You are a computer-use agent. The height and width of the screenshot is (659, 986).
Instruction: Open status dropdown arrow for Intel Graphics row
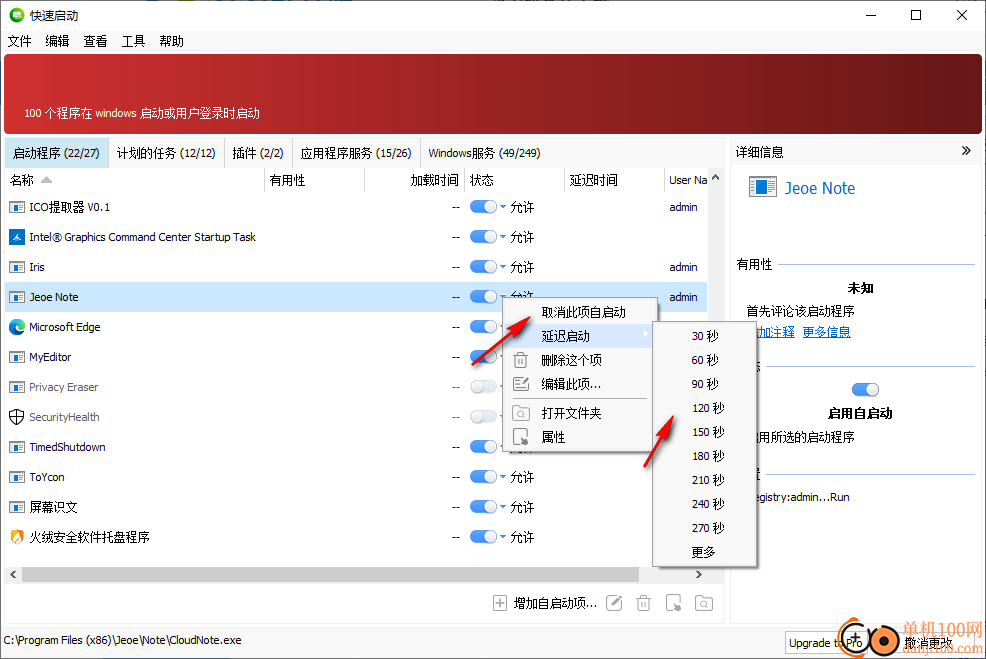(503, 237)
